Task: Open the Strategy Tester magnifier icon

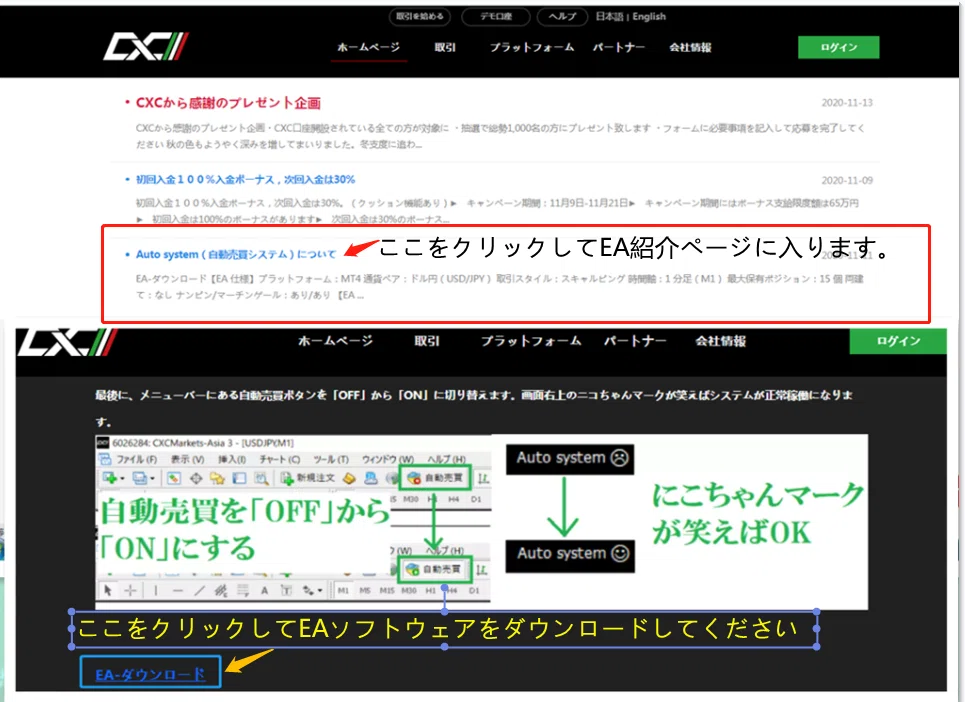Action: pos(262,478)
